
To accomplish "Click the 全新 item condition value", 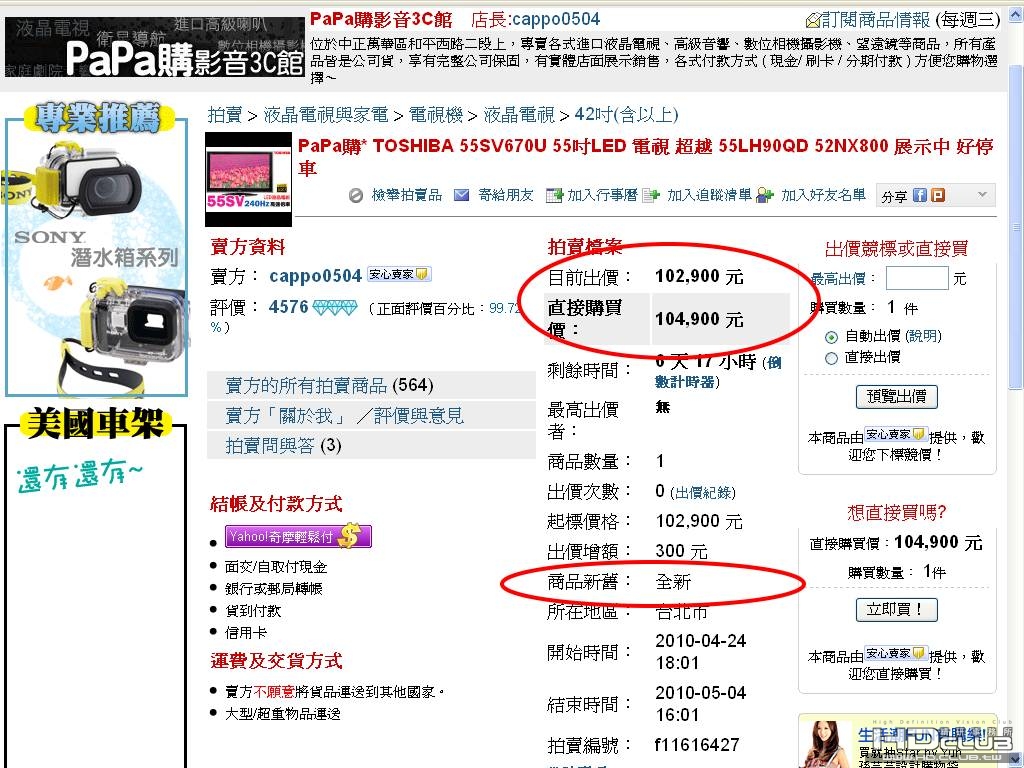I will [673, 582].
